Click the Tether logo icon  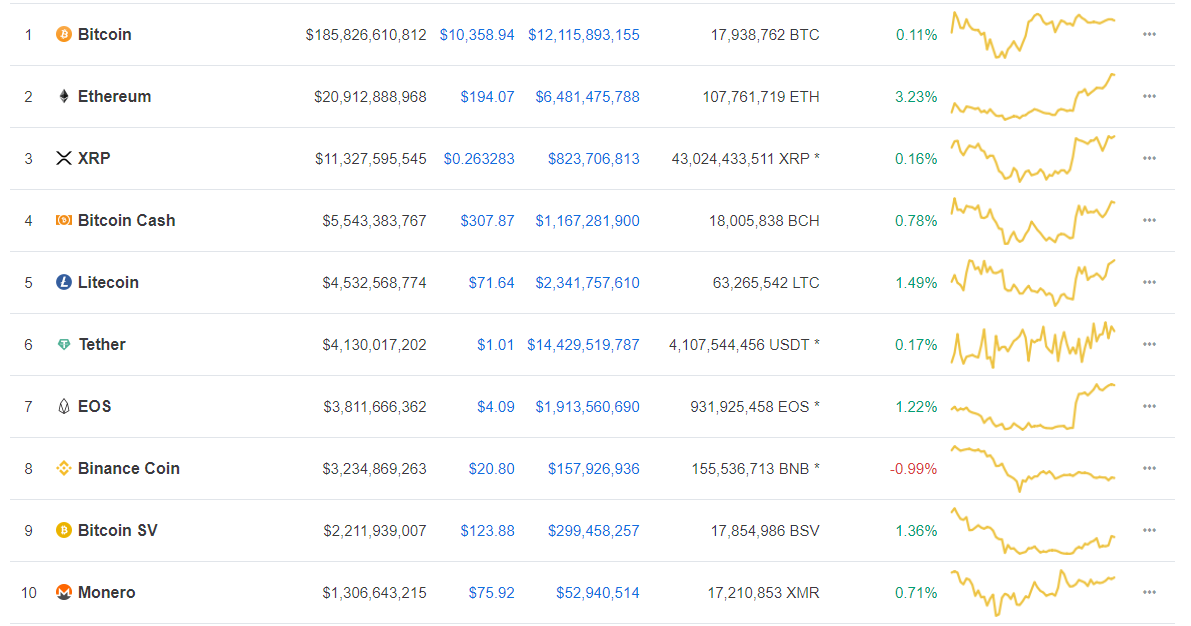point(64,344)
